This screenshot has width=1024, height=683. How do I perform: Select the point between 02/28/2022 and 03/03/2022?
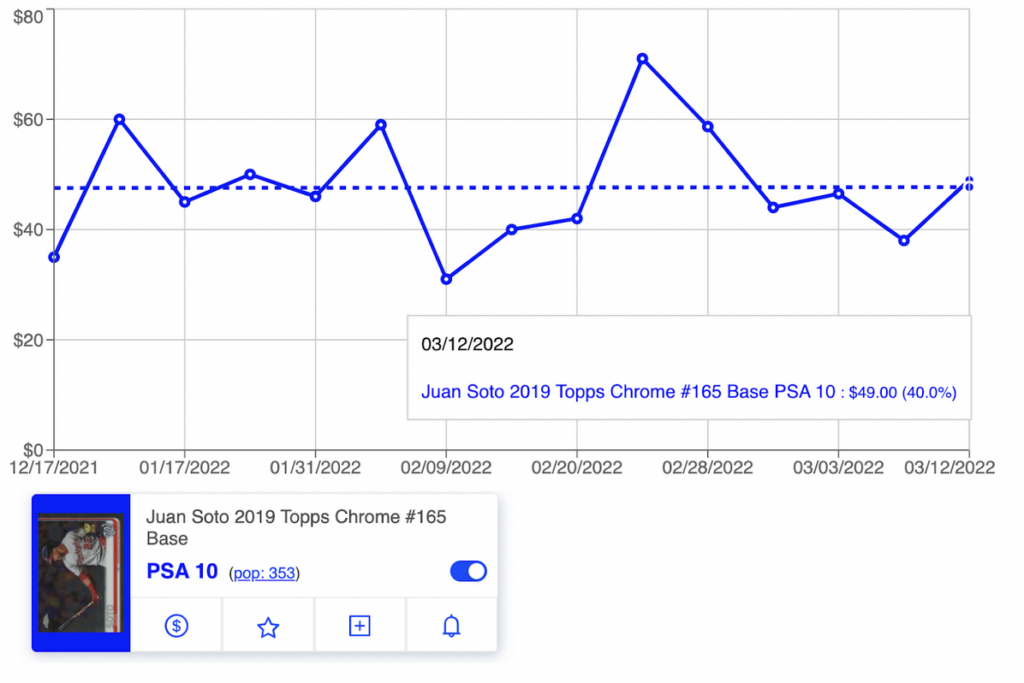point(773,208)
